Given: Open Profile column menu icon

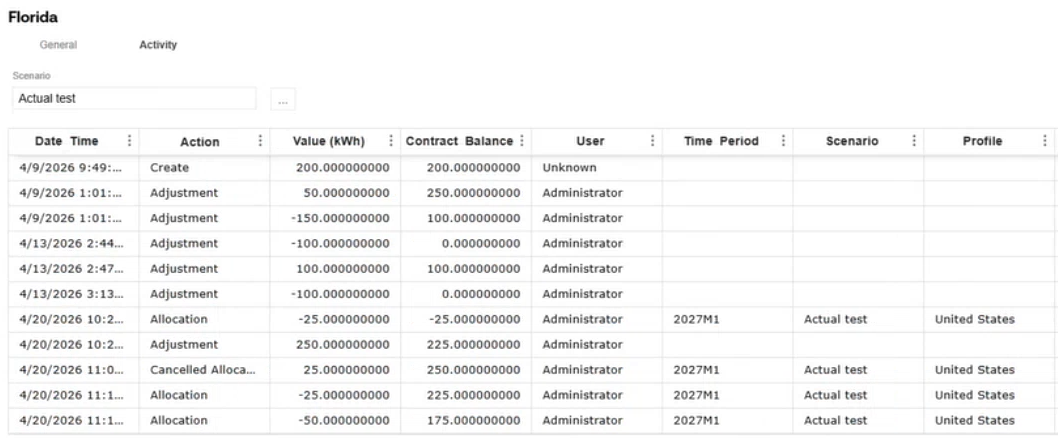Looking at the screenshot, I should click(x=1045, y=141).
